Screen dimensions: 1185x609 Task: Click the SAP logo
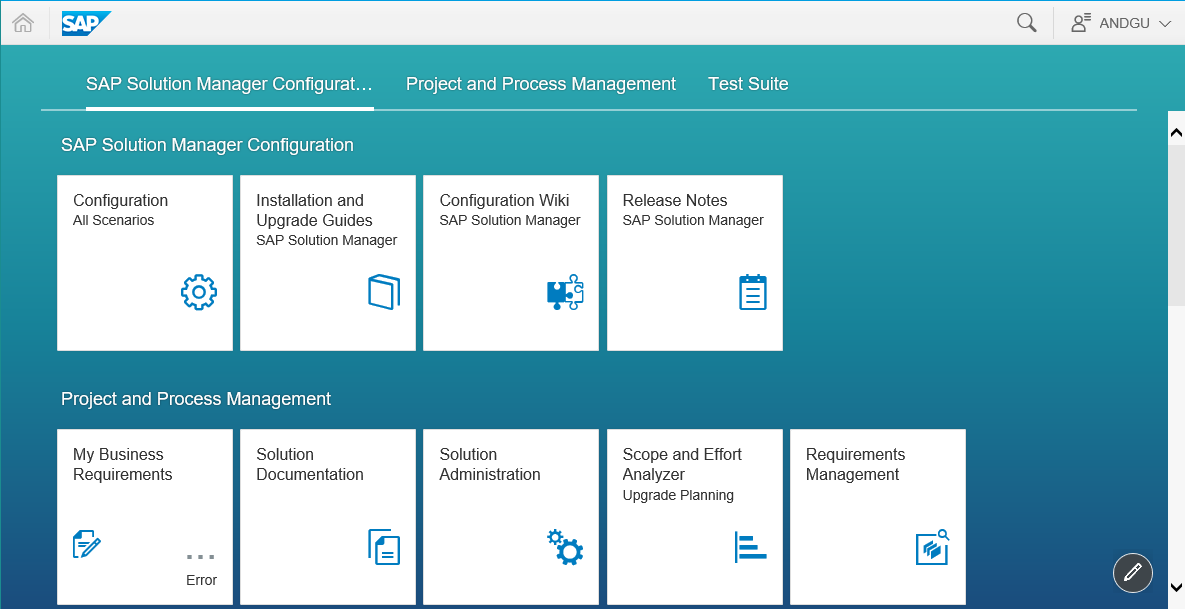86,23
